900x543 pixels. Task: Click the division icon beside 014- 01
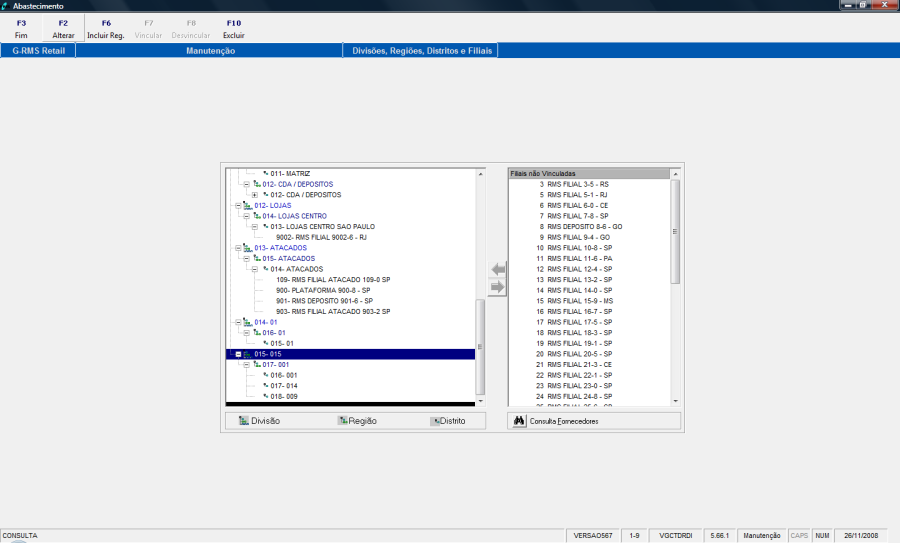247,322
